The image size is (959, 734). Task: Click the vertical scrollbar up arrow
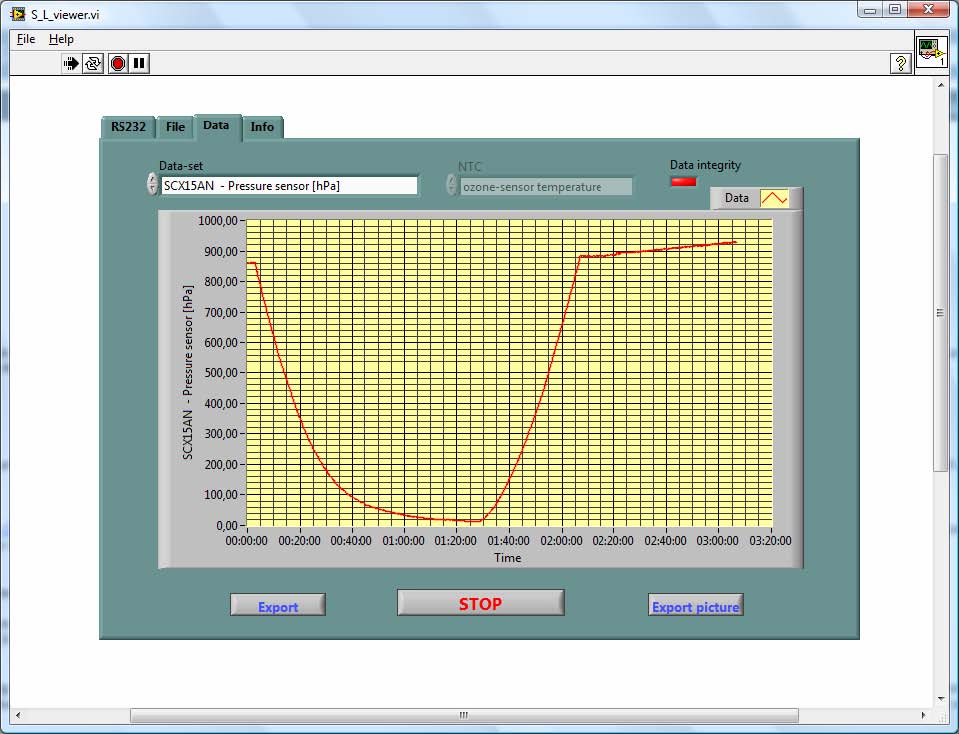[x=941, y=85]
